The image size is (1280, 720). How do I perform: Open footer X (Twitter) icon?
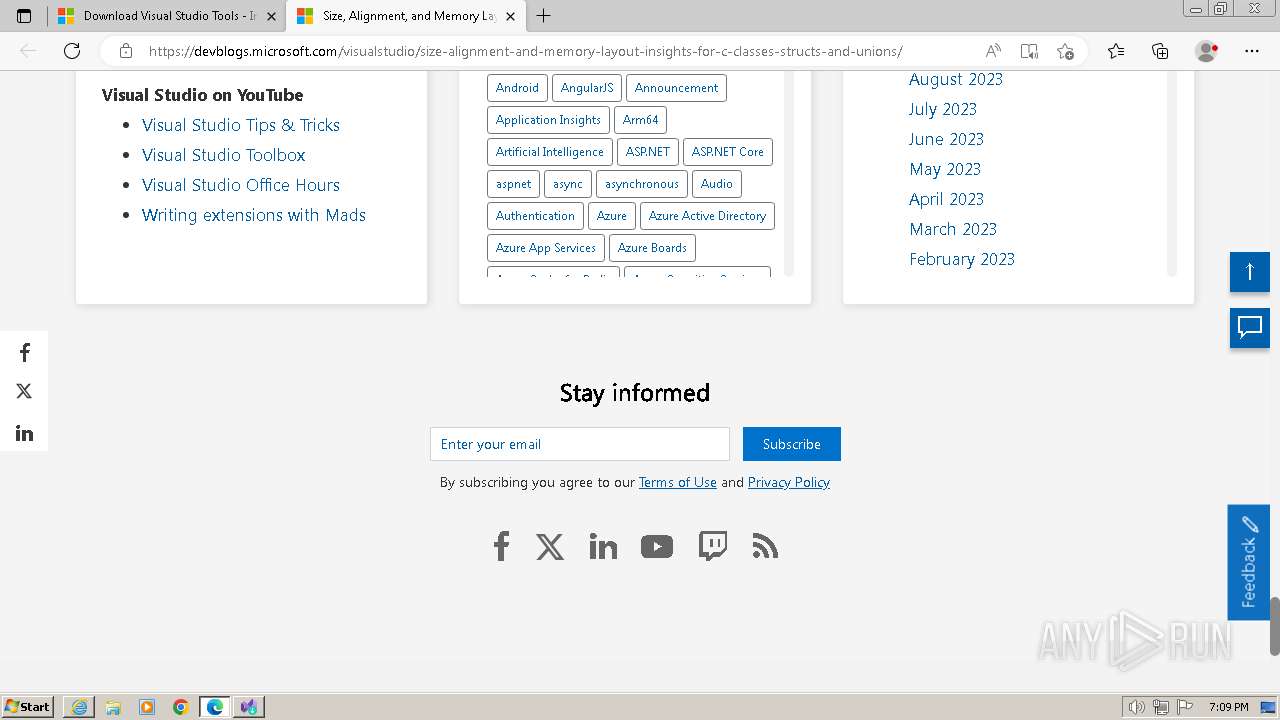550,546
